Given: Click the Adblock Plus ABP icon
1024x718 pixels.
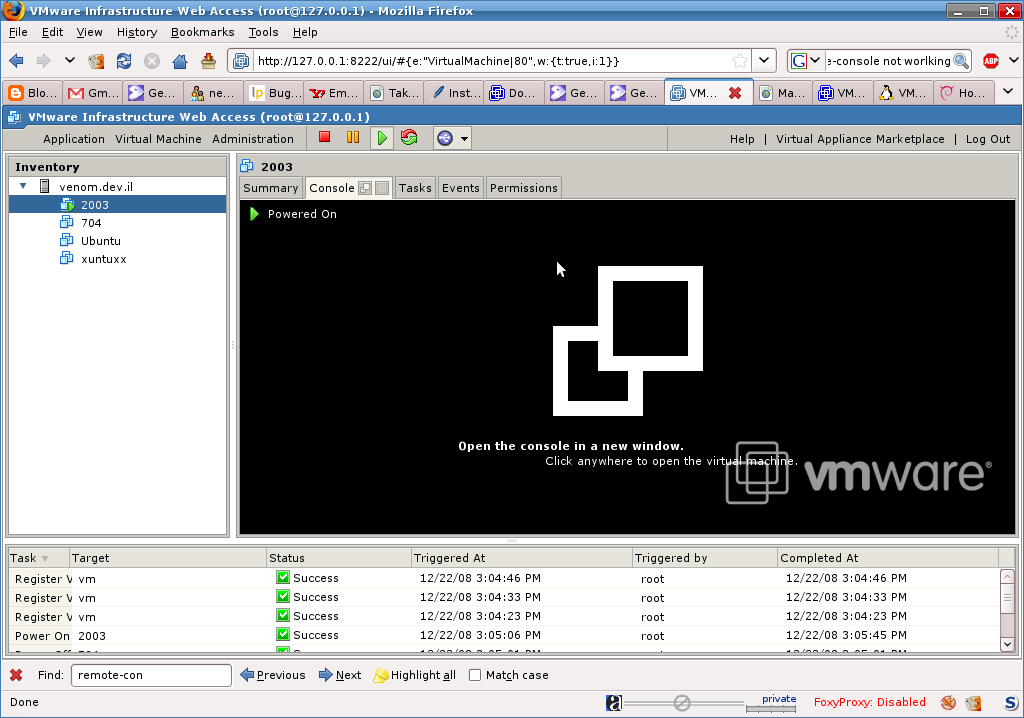Looking at the screenshot, I should [991, 61].
